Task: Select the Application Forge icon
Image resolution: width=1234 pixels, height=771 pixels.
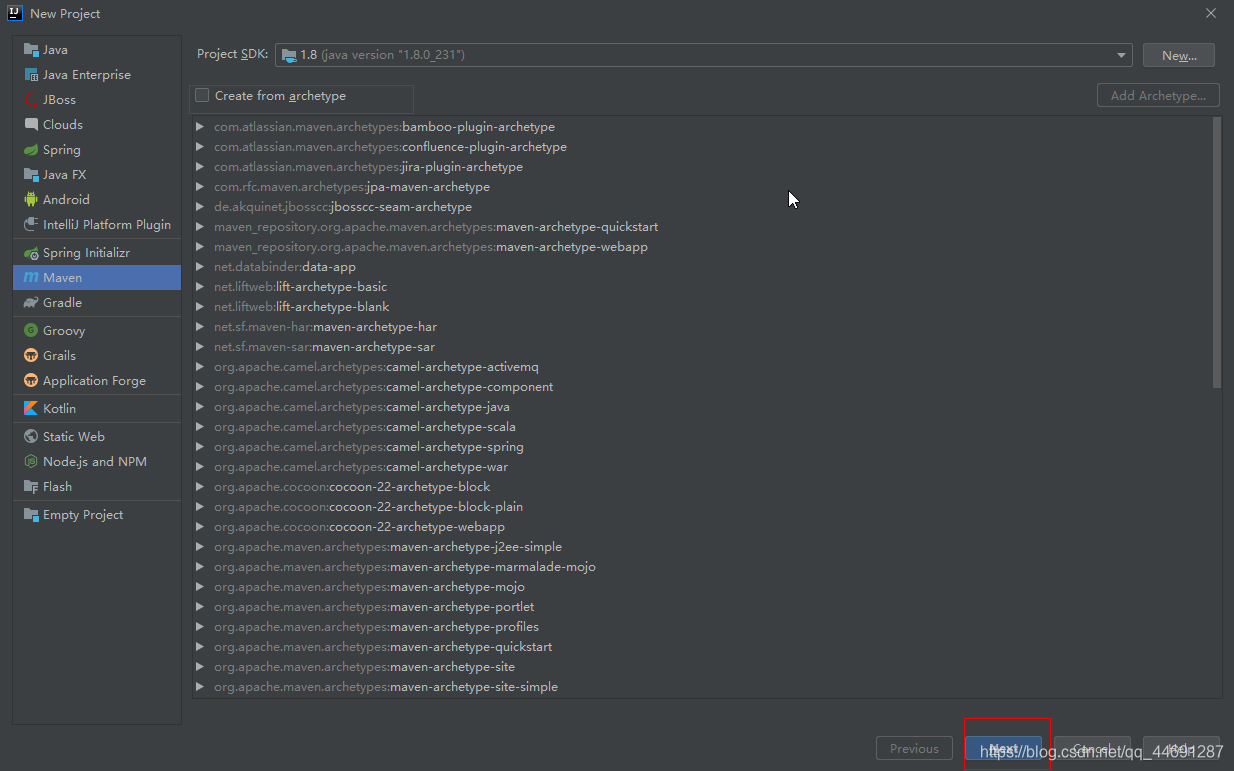Action: [x=31, y=381]
